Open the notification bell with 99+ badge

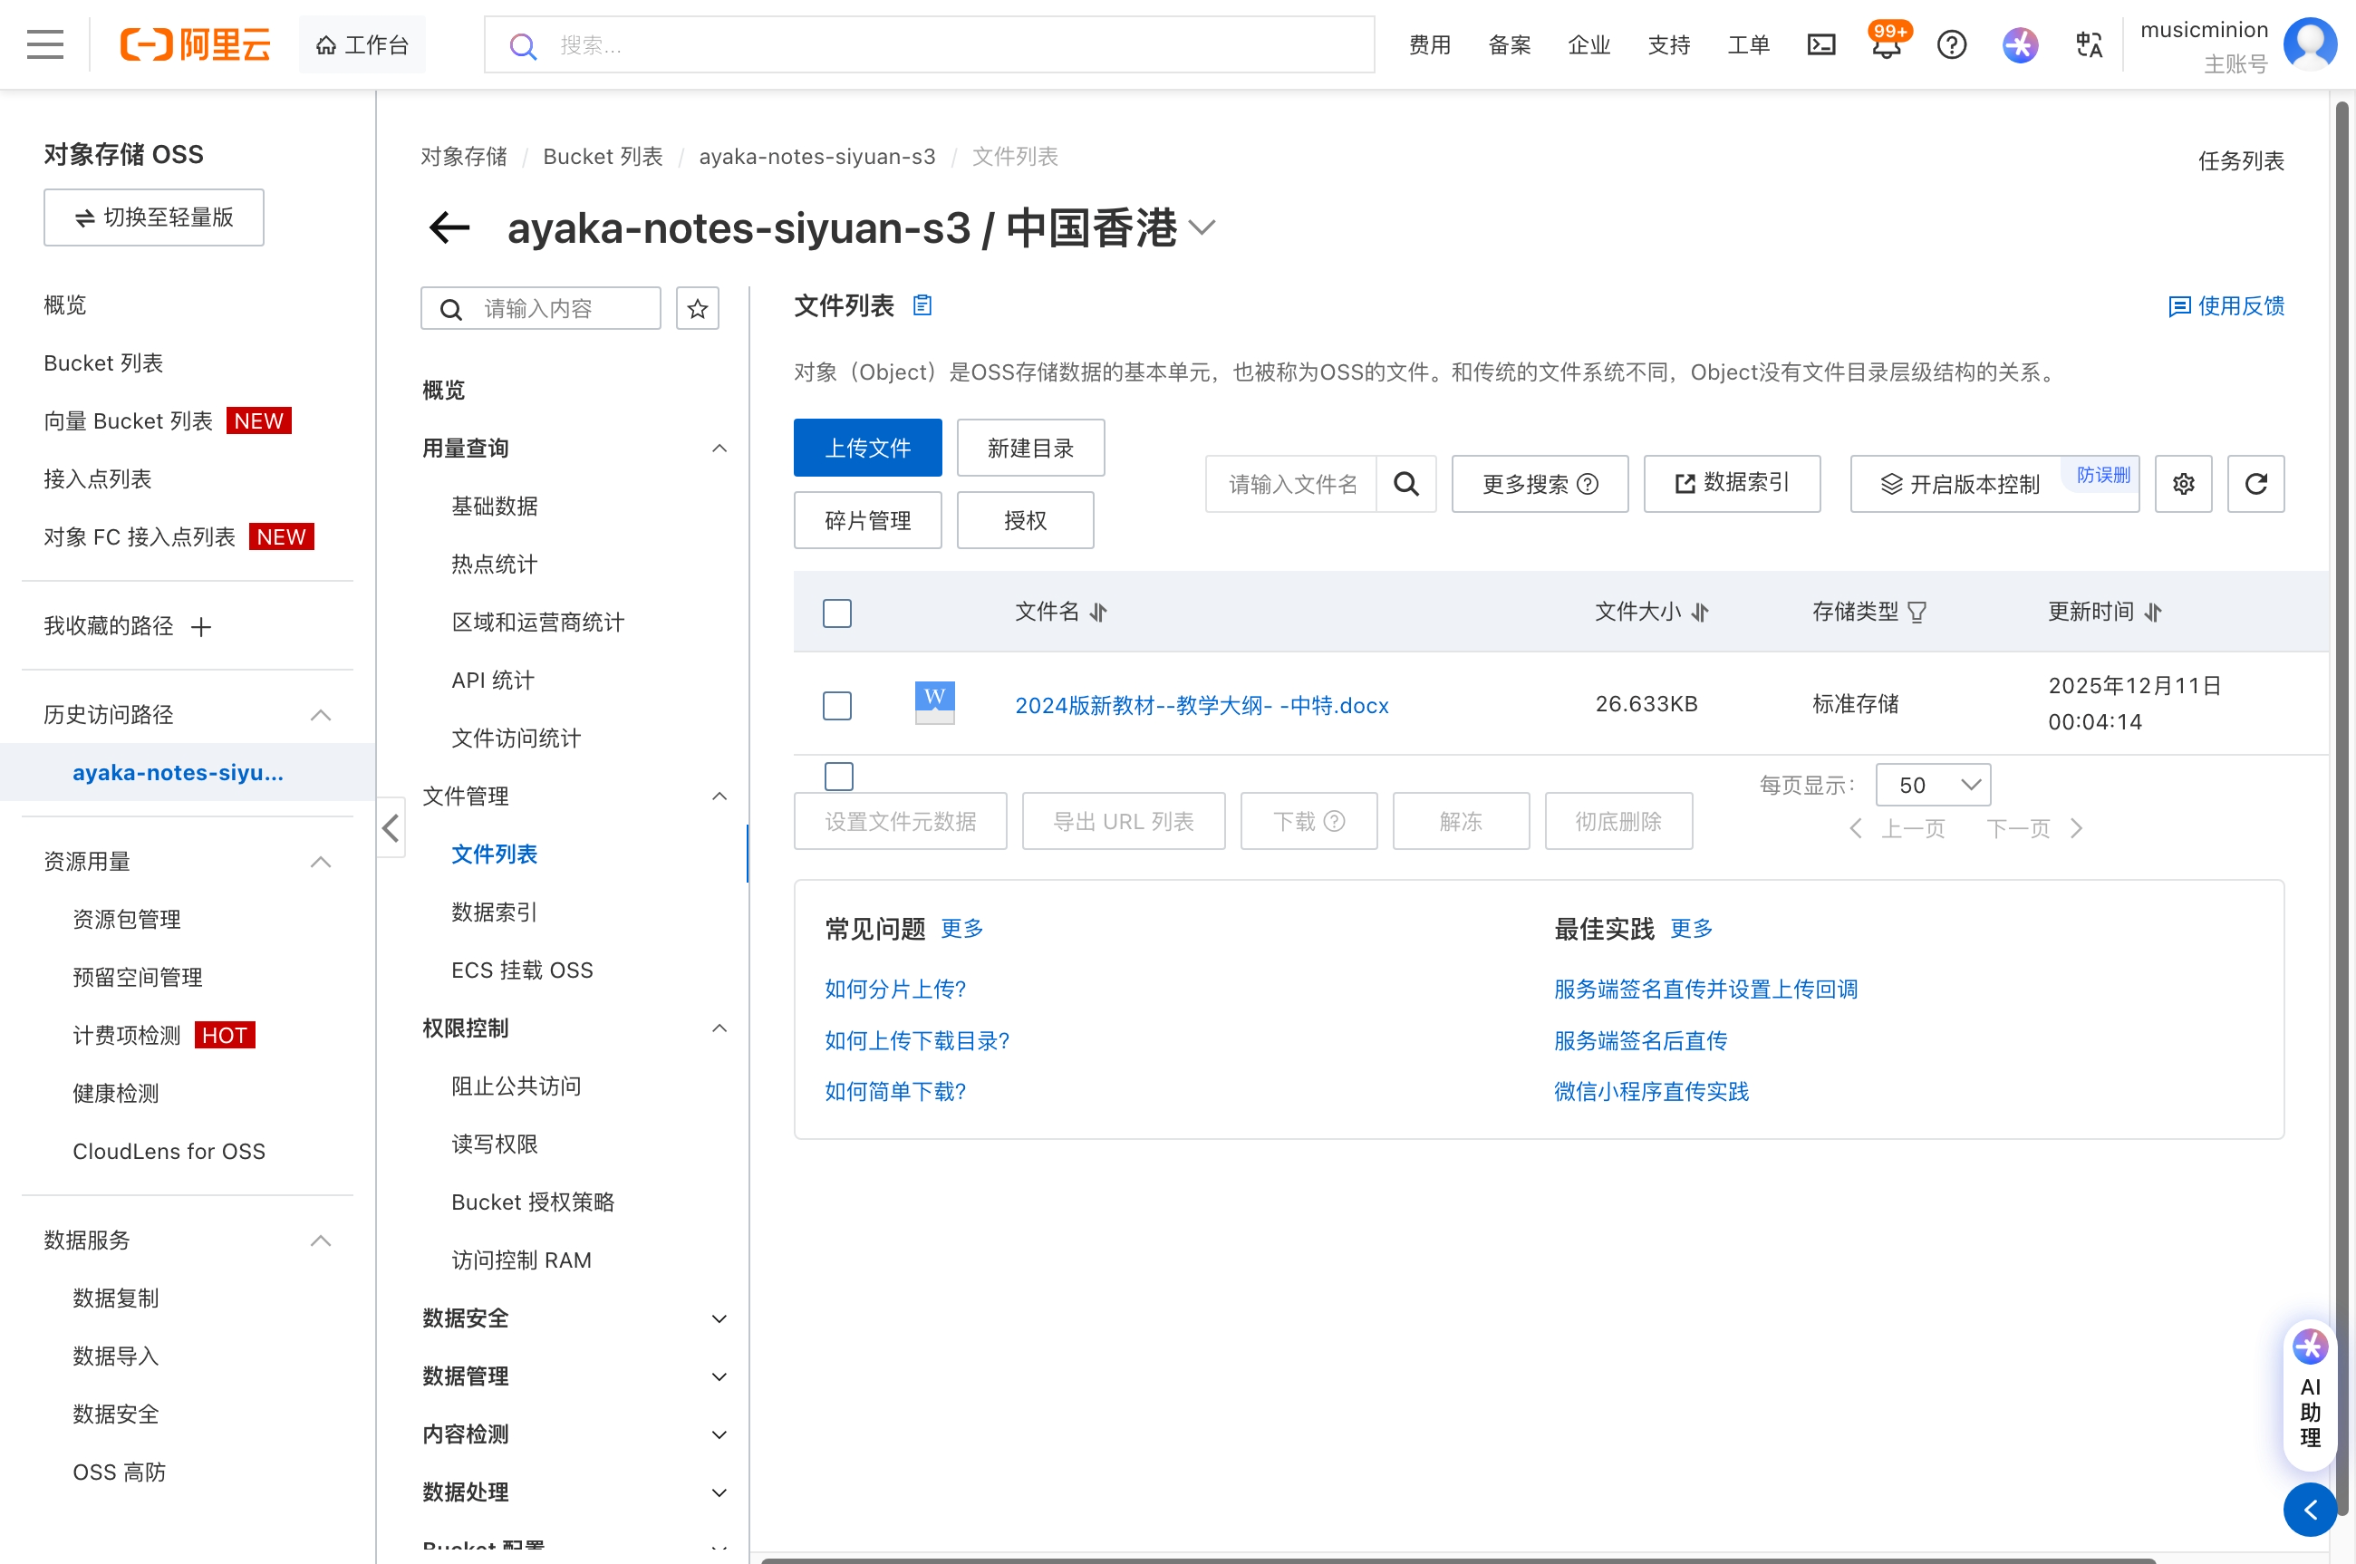pyautogui.click(x=1886, y=45)
